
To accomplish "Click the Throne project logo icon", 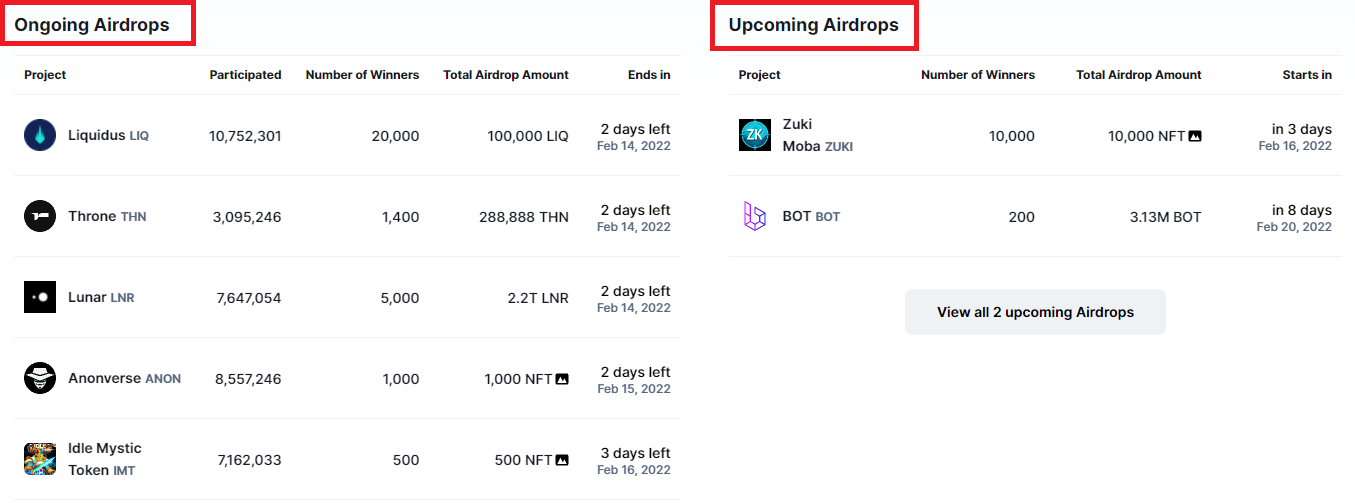I will click(40, 216).
